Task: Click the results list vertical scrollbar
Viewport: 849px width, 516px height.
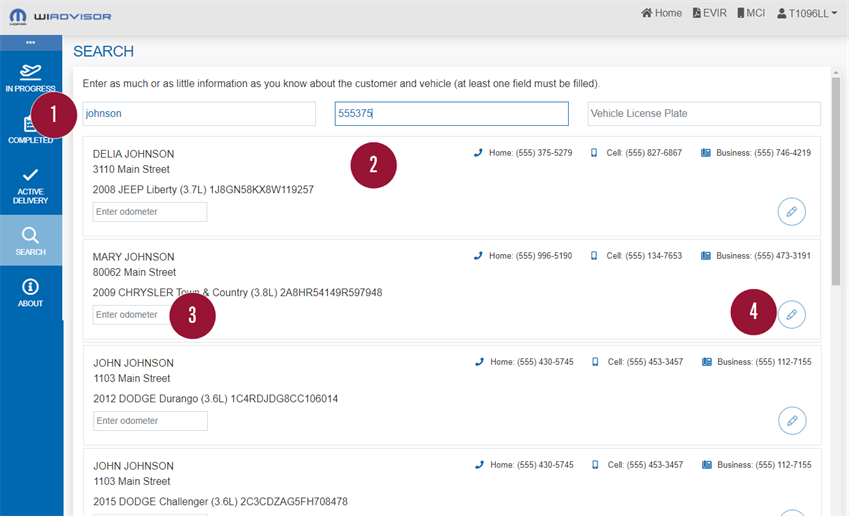Action: (x=836, y=181)
